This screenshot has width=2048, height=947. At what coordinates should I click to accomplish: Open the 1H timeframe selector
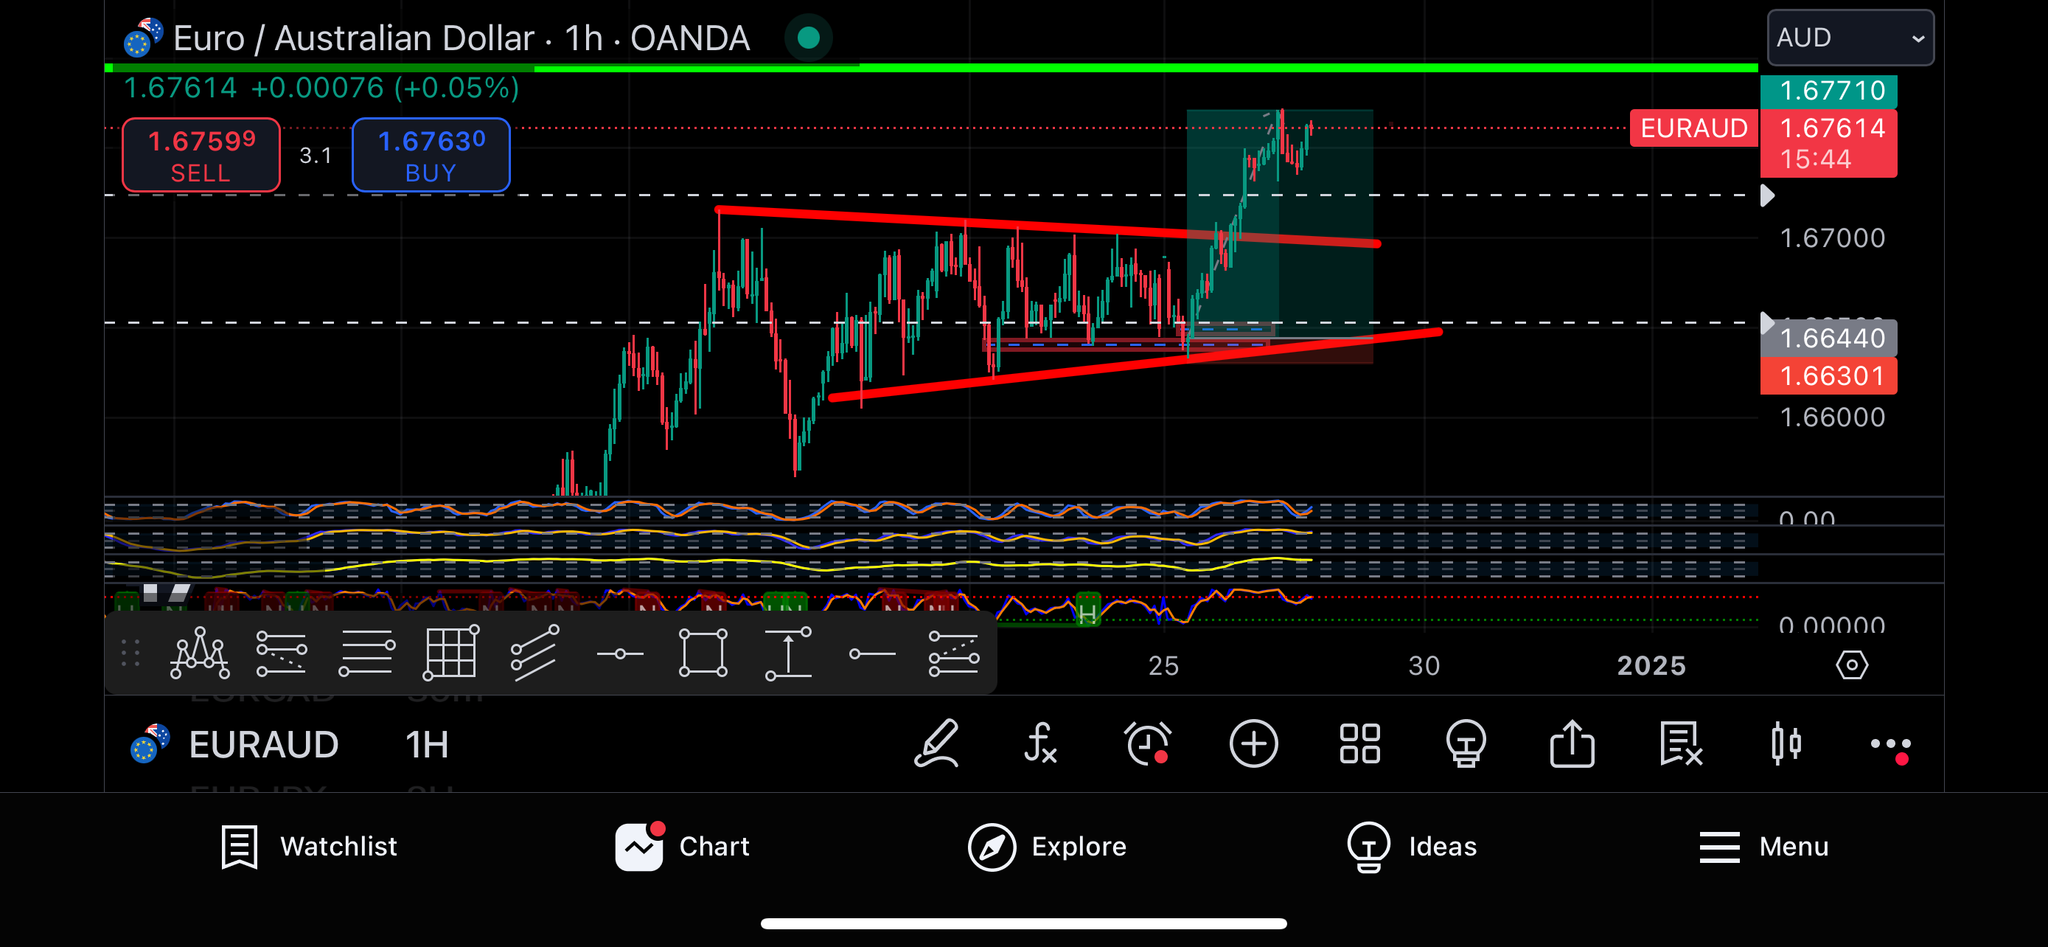427,745
